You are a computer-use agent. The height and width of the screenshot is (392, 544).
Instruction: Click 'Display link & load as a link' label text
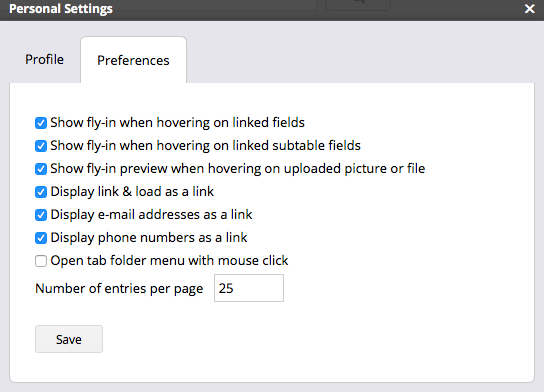[132, 192]
